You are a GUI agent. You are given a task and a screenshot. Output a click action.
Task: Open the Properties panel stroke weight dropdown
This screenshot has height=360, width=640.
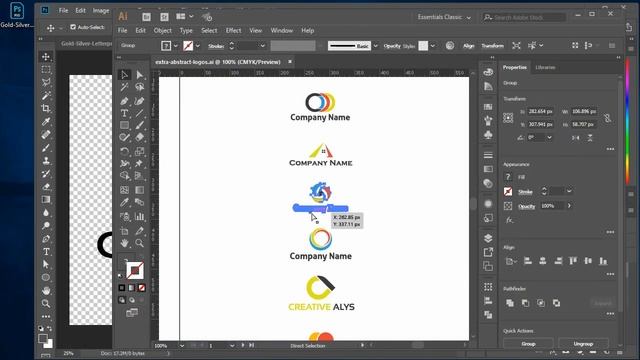(x=569, y=191)
